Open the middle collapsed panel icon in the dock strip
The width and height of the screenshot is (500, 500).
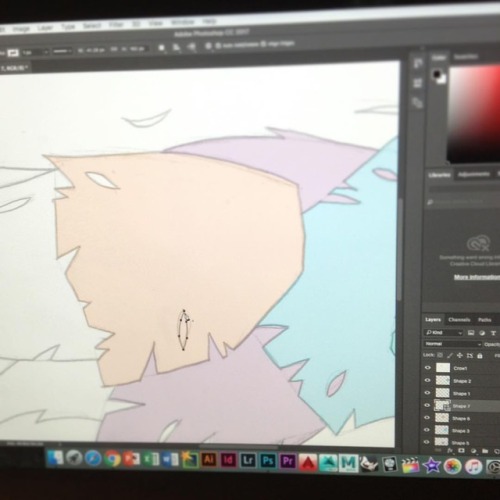tap(418, 83)
